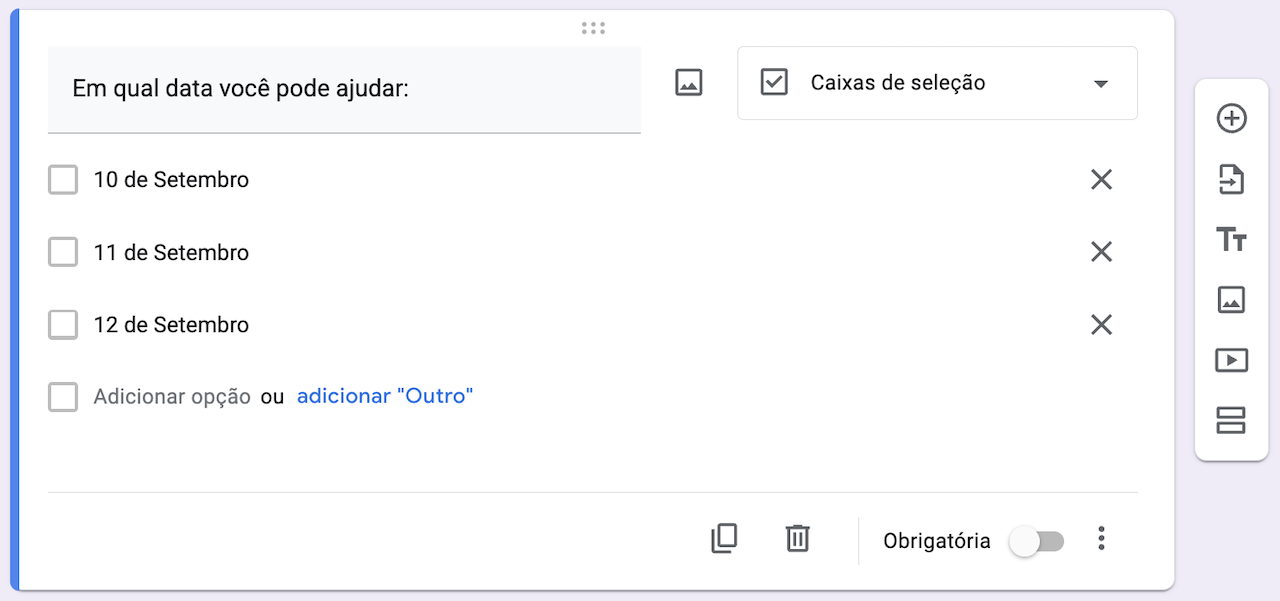Screen dimensions: 1280x601
Task: Check the 10 de Setembro box
Action: [x=63, y=180]
